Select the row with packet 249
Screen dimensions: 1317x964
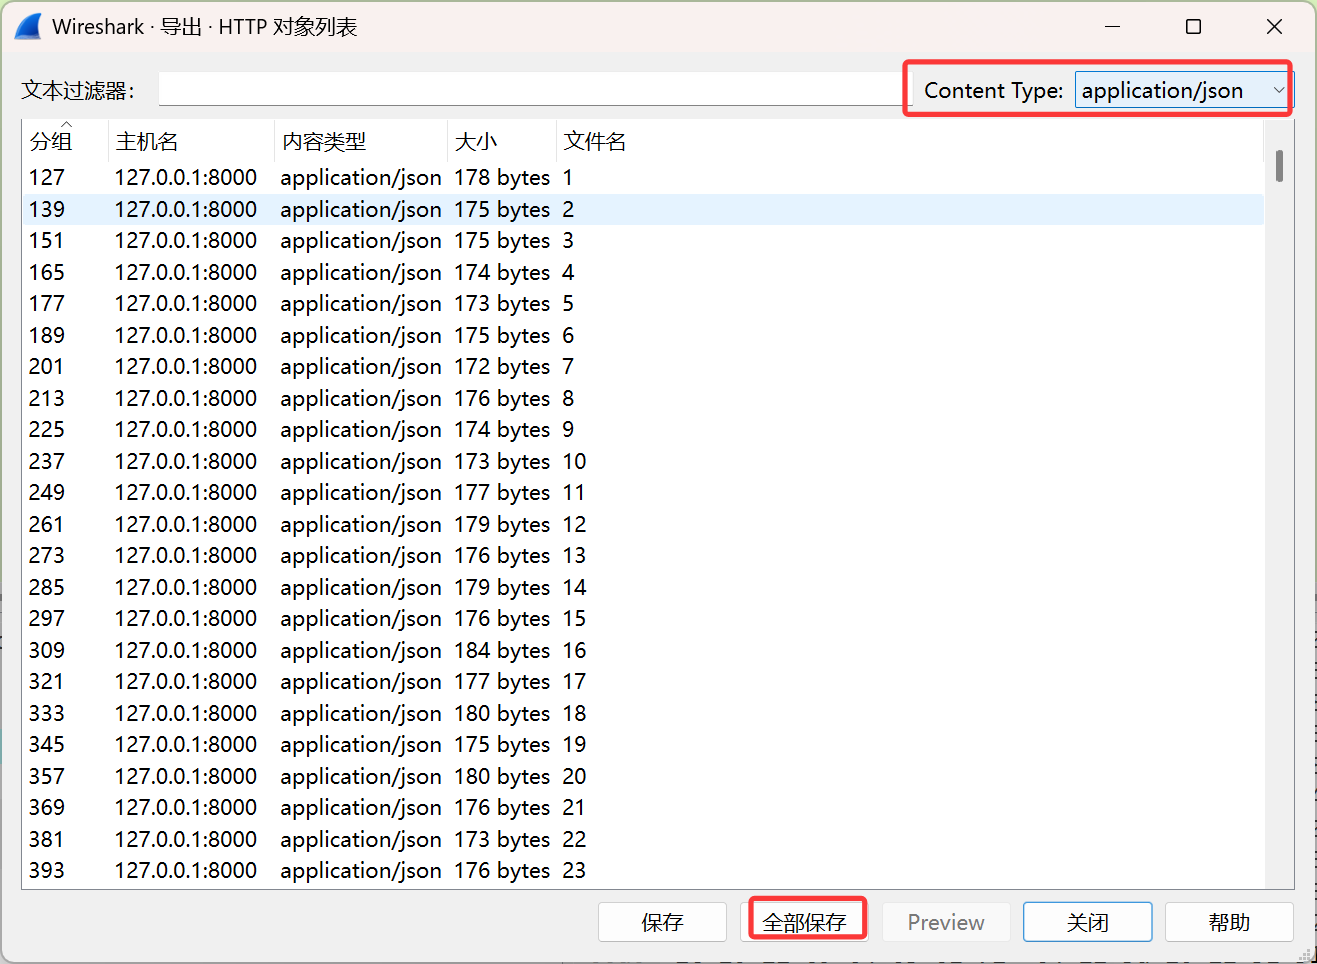click(x=643, y=493)
